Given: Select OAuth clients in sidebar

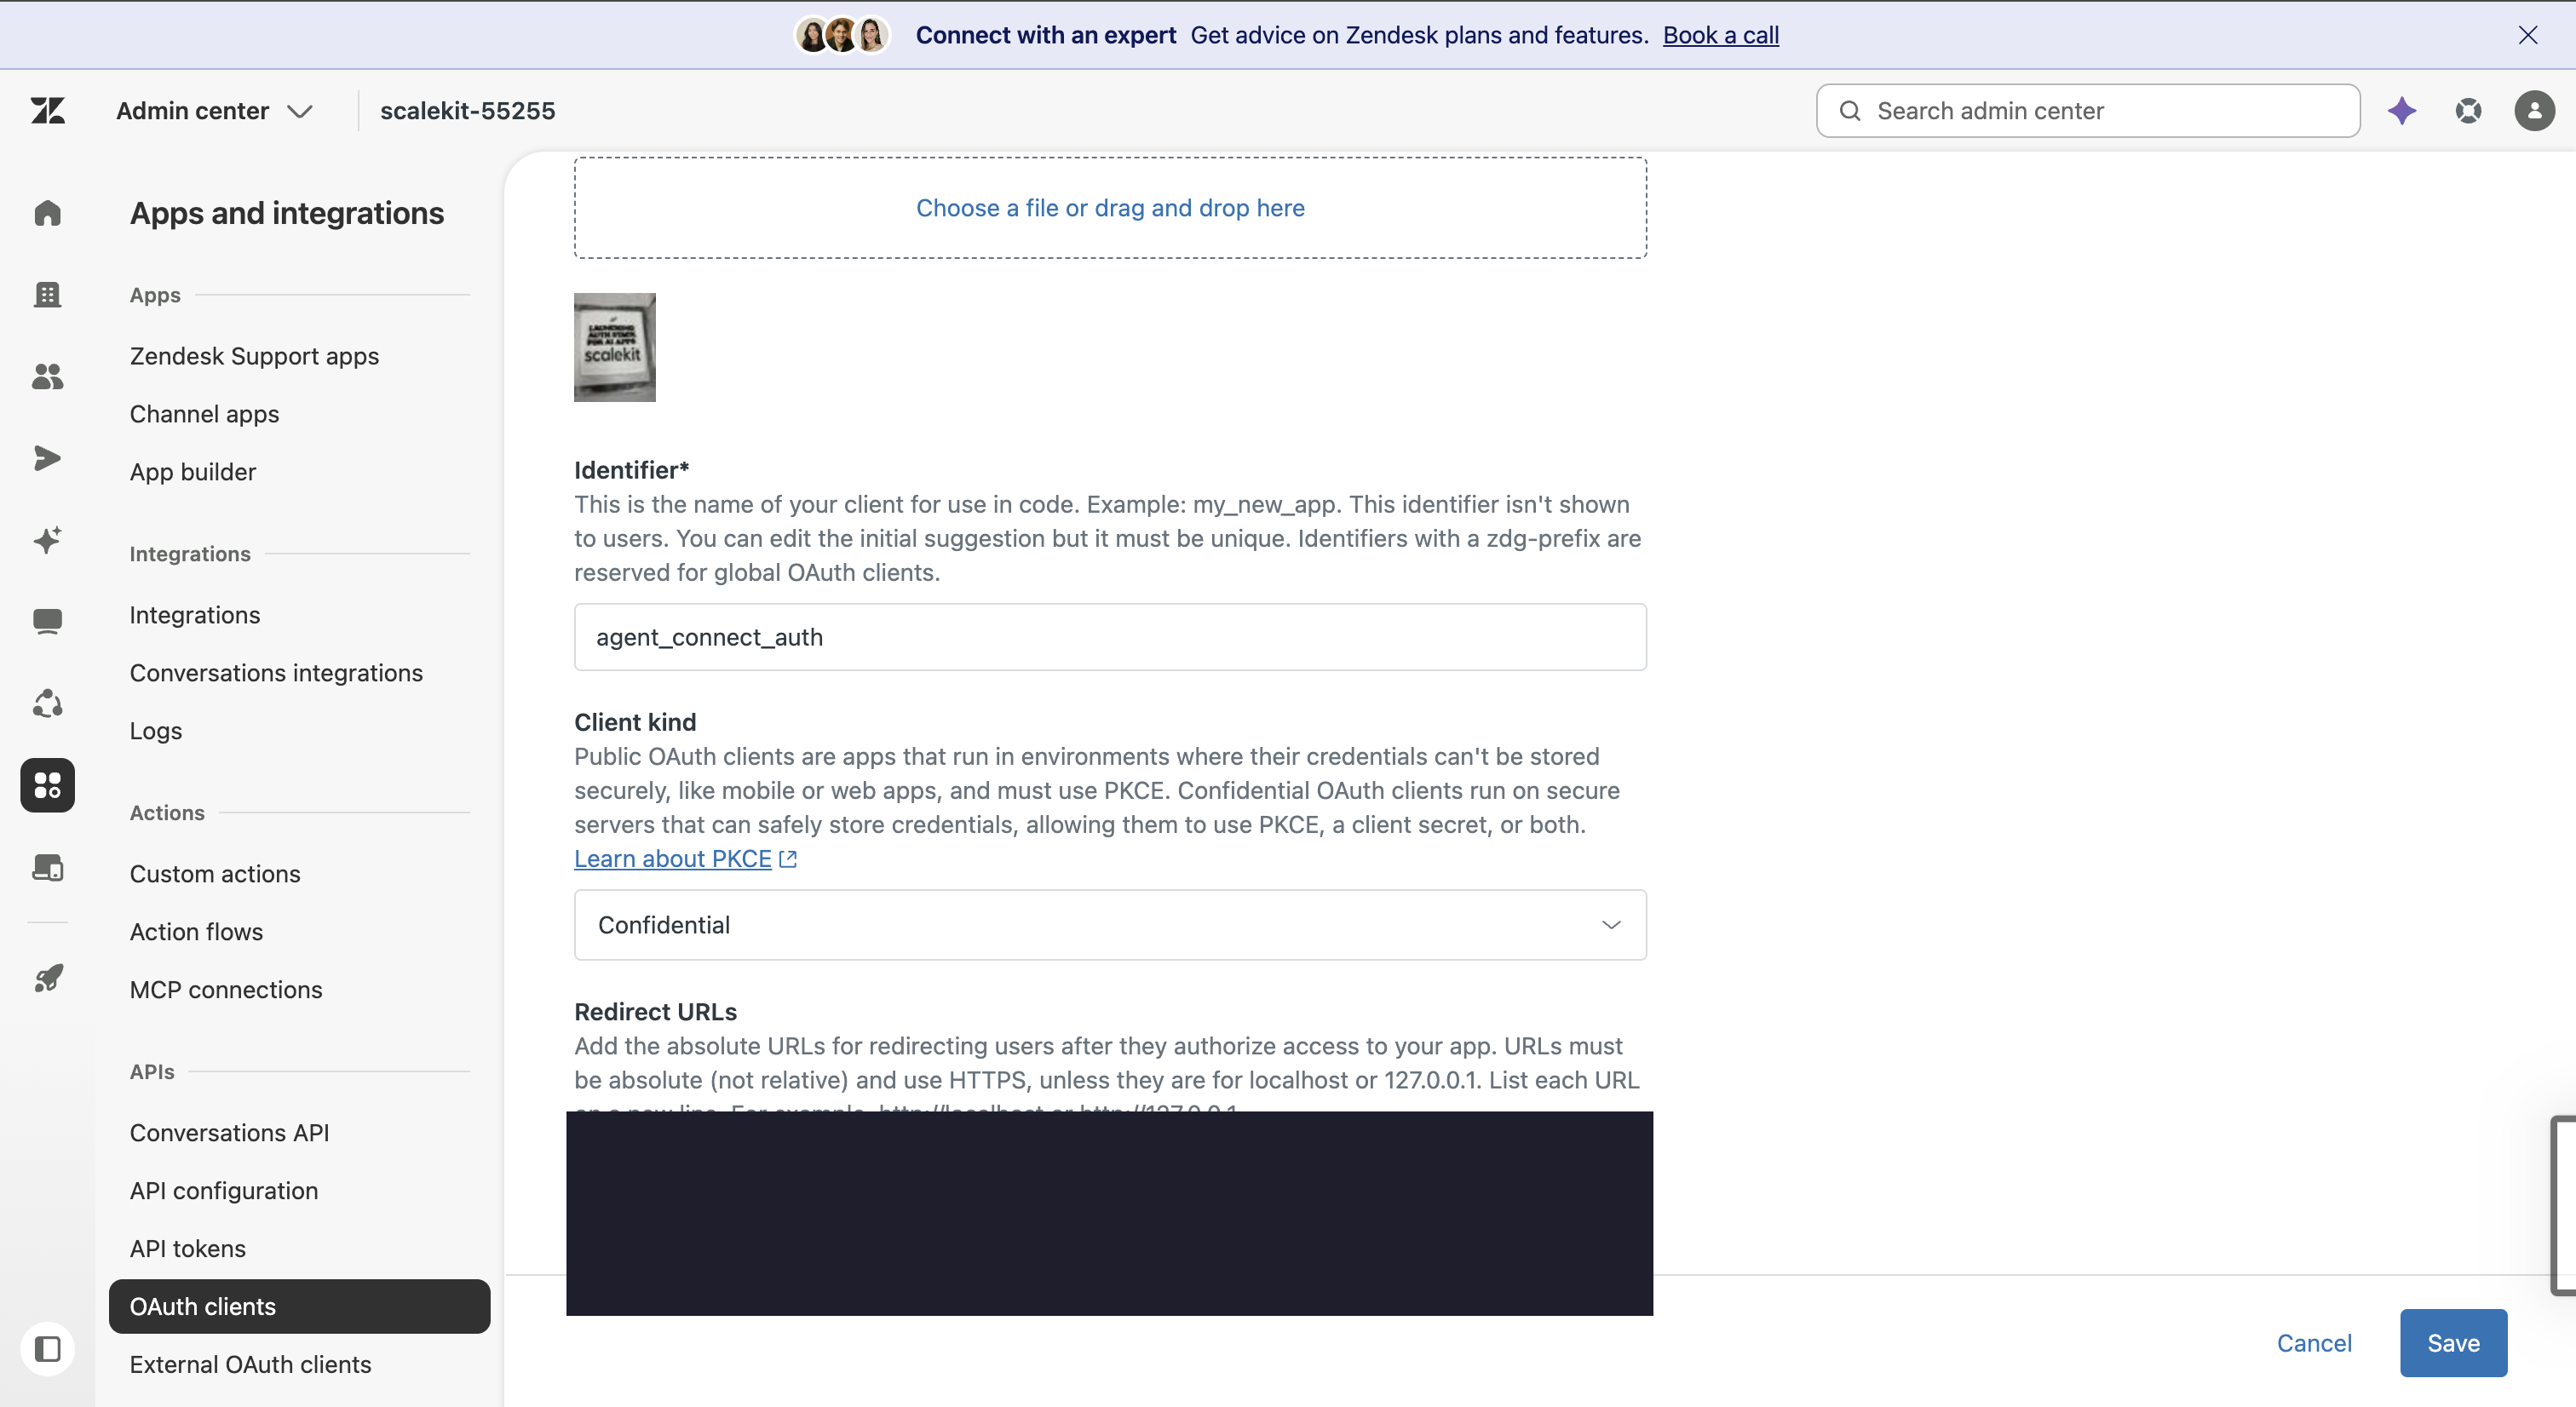Looking at the screenshot, I should [299, 1306].
